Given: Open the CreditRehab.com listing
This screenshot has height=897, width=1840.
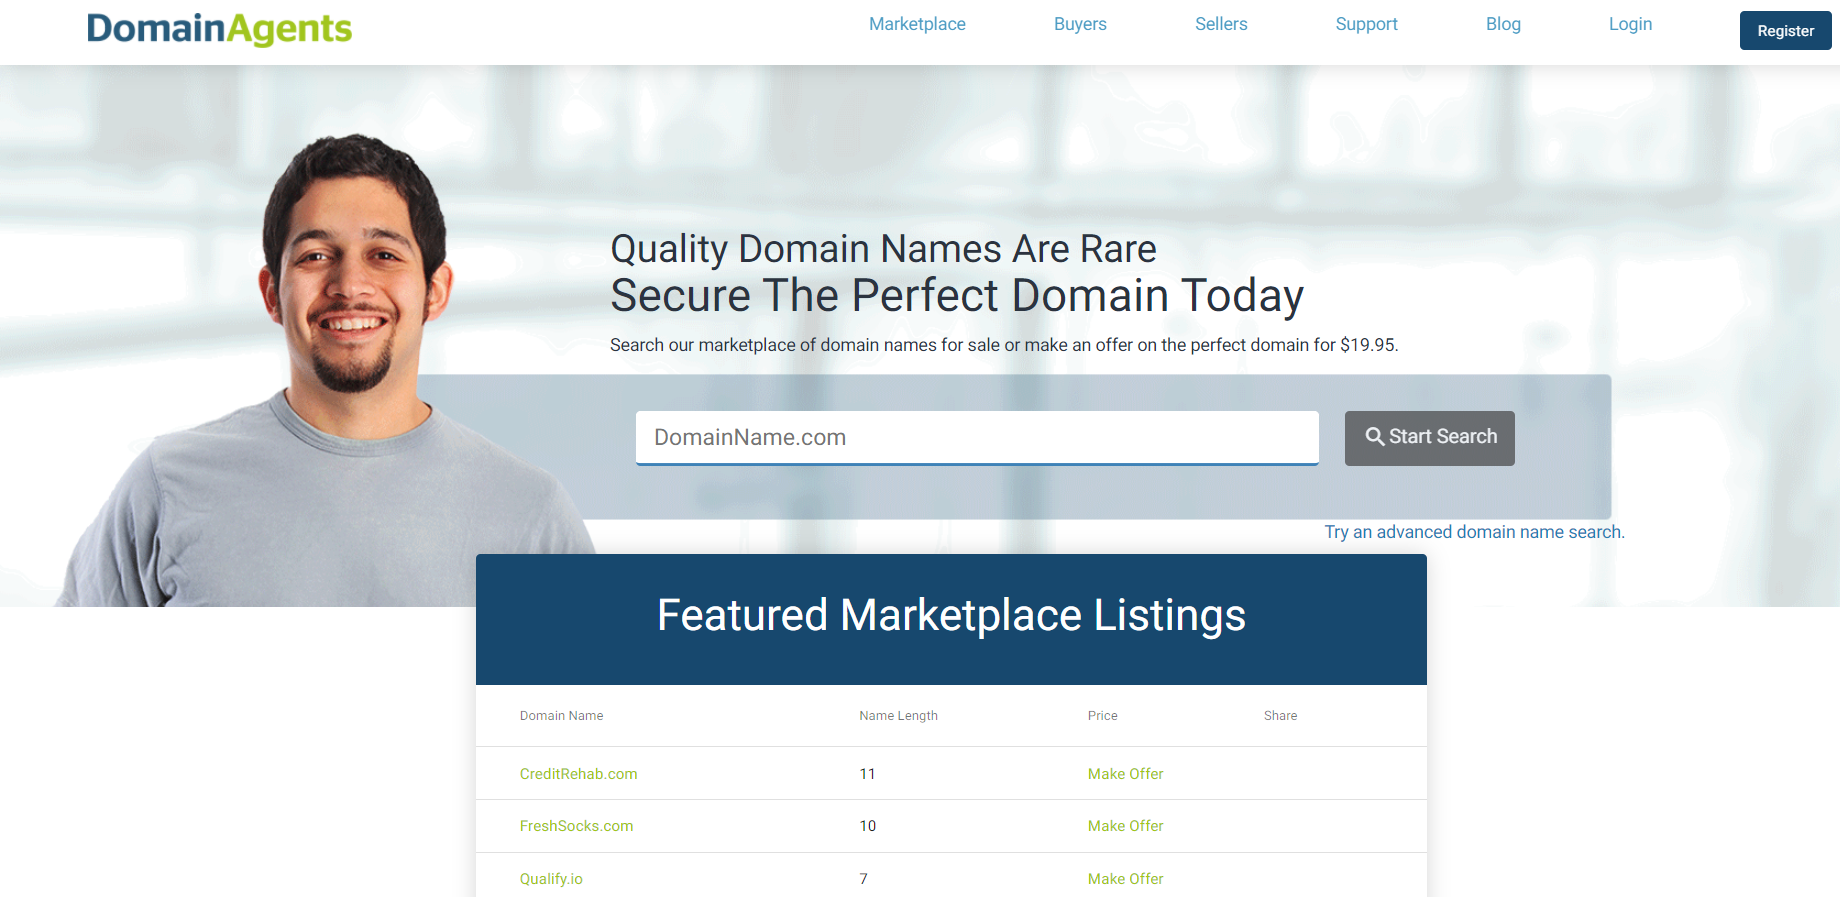Looking at the screenshot, I should point(578,774).
